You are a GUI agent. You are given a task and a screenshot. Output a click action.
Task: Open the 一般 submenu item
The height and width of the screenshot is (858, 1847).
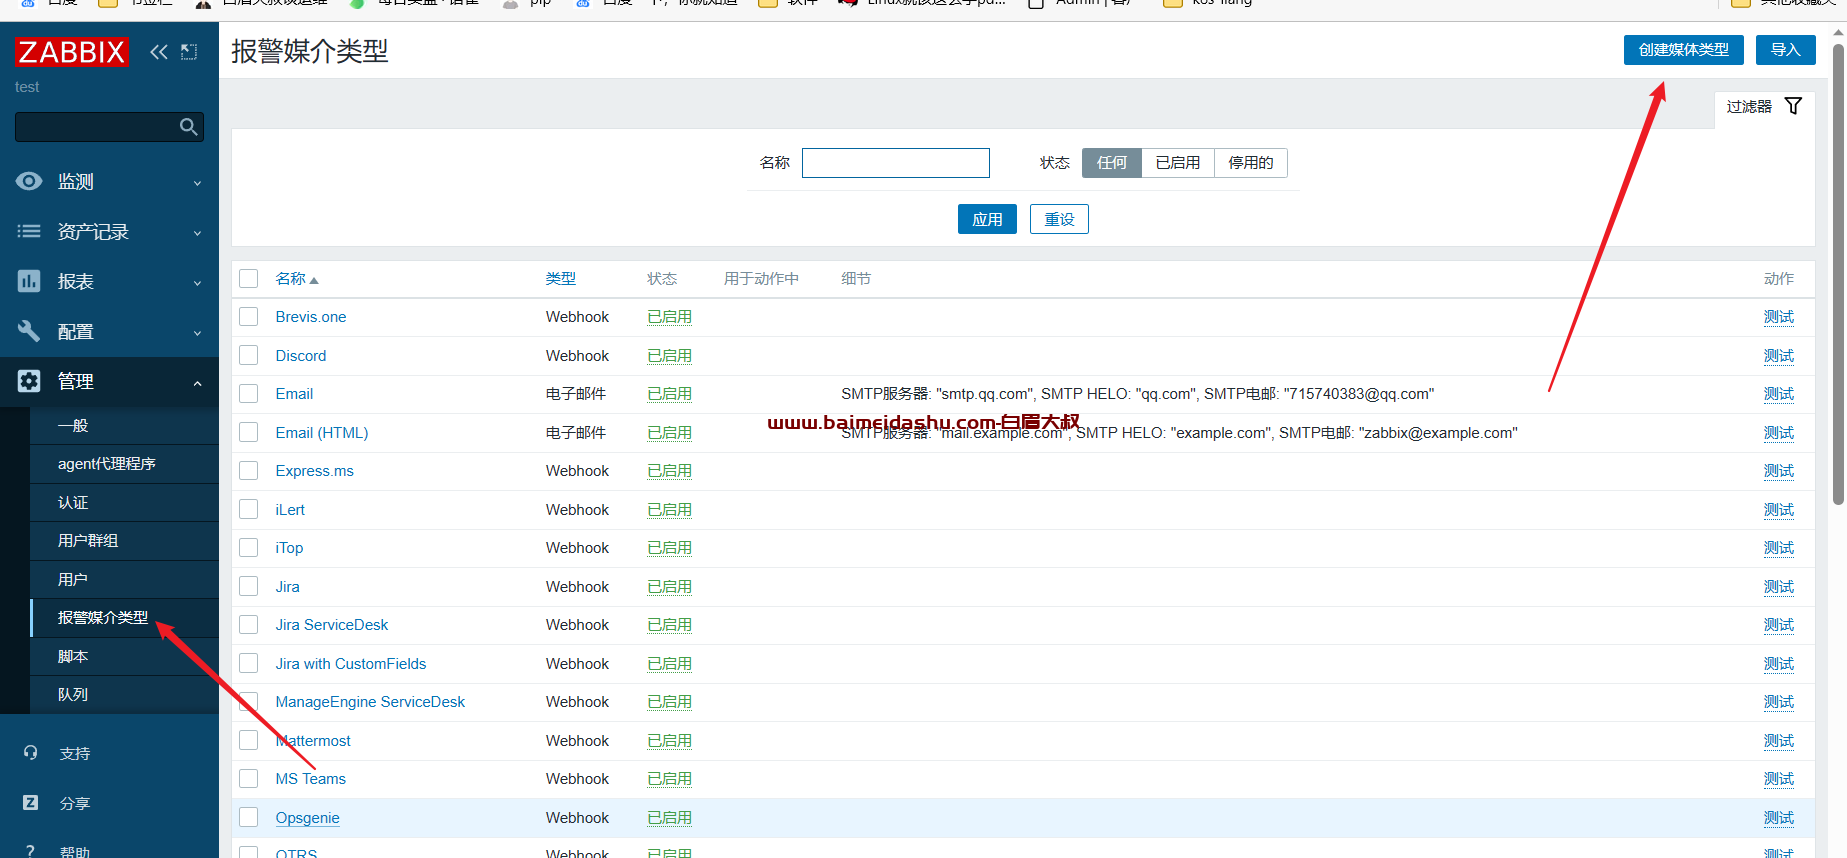pos(124,426)
